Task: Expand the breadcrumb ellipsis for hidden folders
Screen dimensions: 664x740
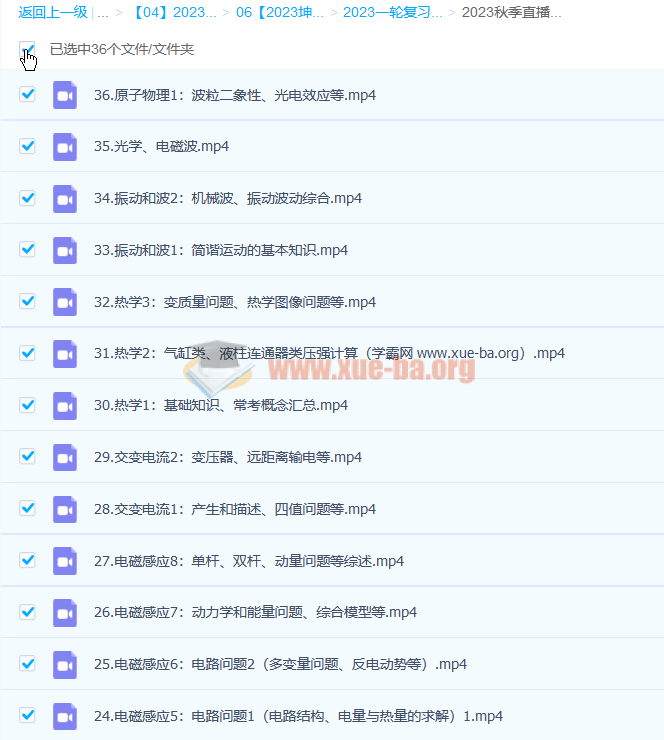Action: pyautogui.click(x=103, y=13)
